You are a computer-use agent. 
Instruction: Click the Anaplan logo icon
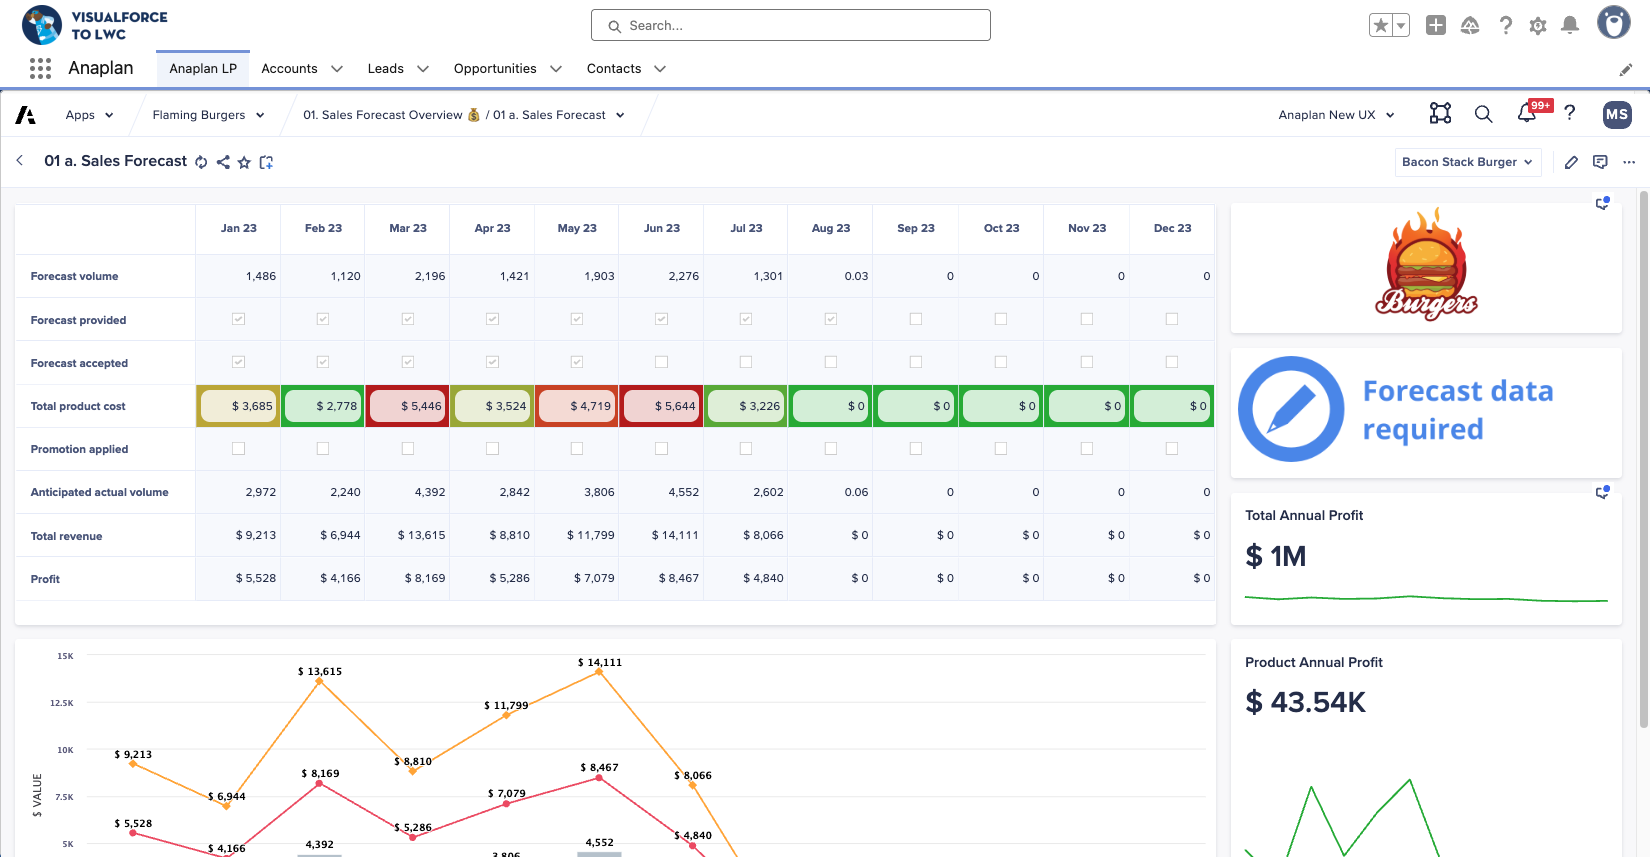pyautogui.click(x=26, y=115)
